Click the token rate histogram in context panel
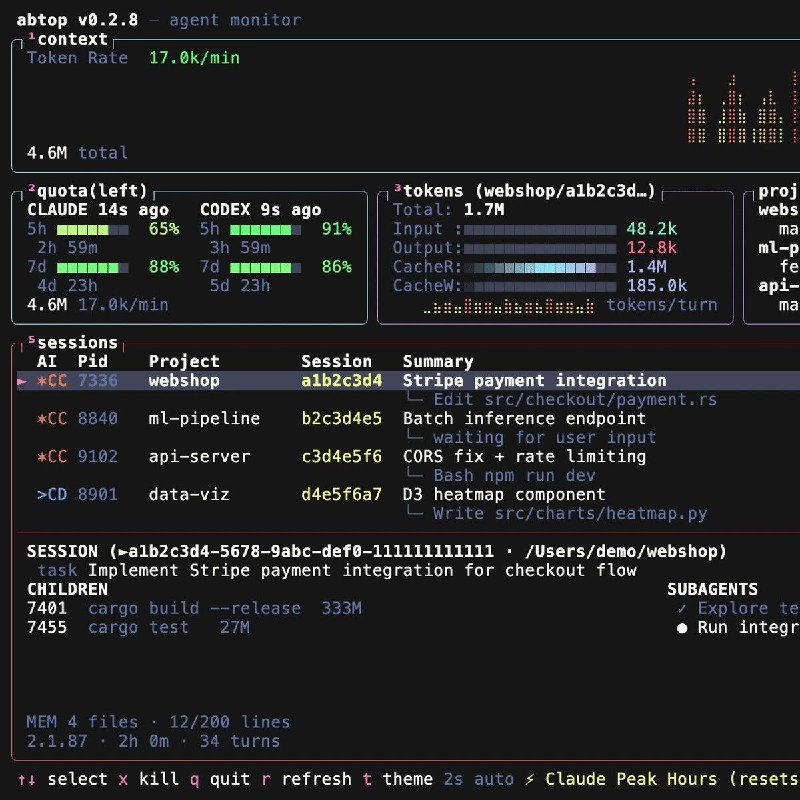The image size is (800, 800). (x=743, y=107)
